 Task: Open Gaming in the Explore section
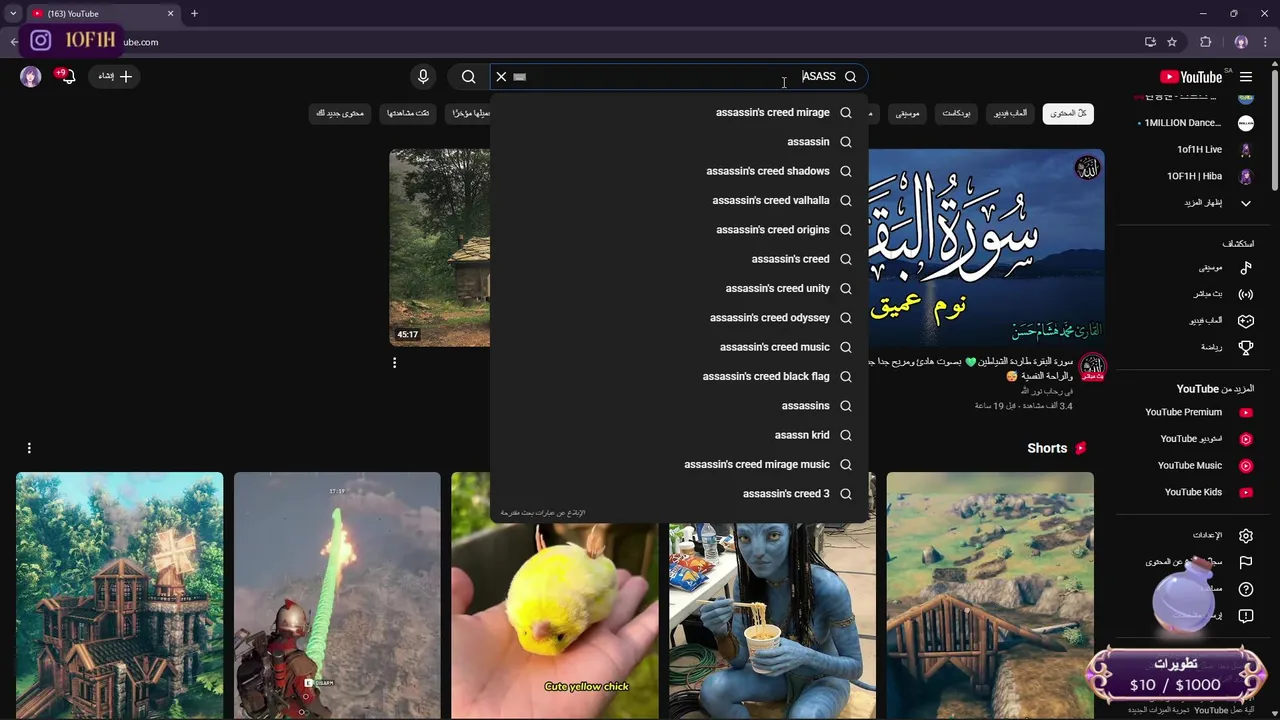[1222, 321]
